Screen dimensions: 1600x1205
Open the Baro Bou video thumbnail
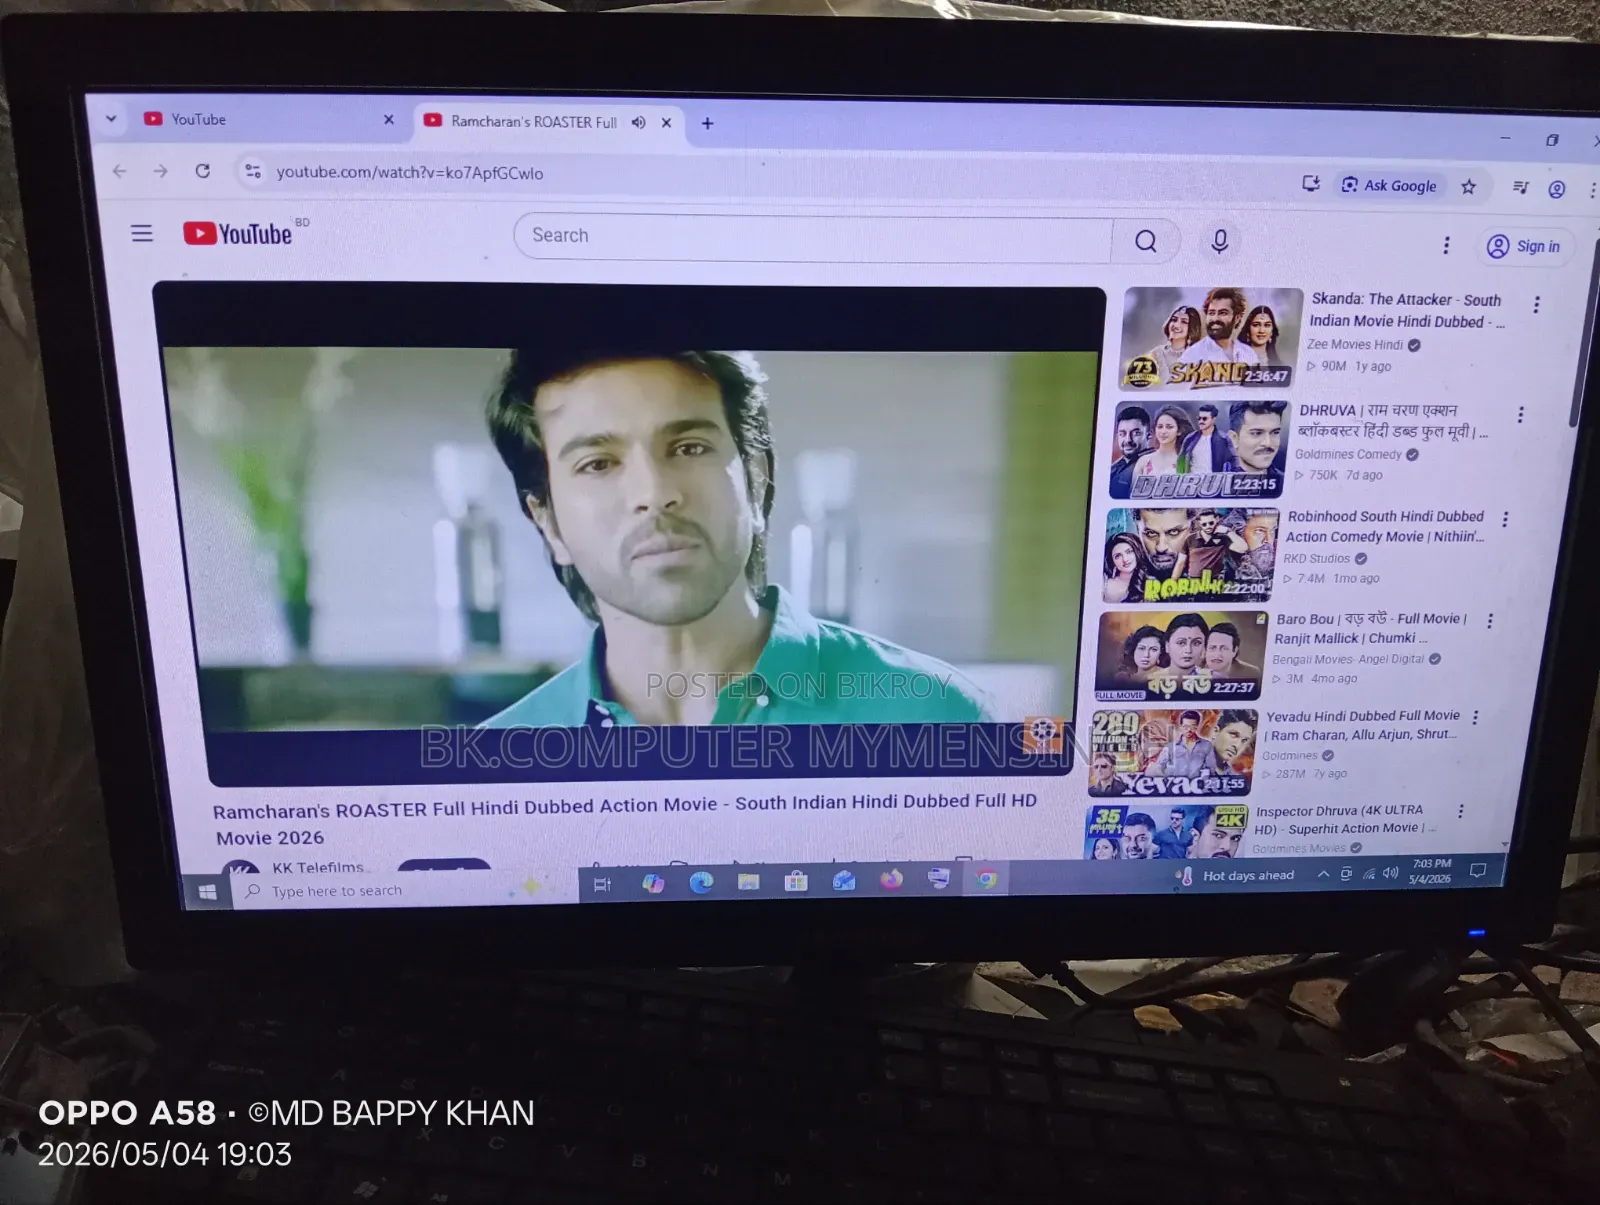point(1181,656)
